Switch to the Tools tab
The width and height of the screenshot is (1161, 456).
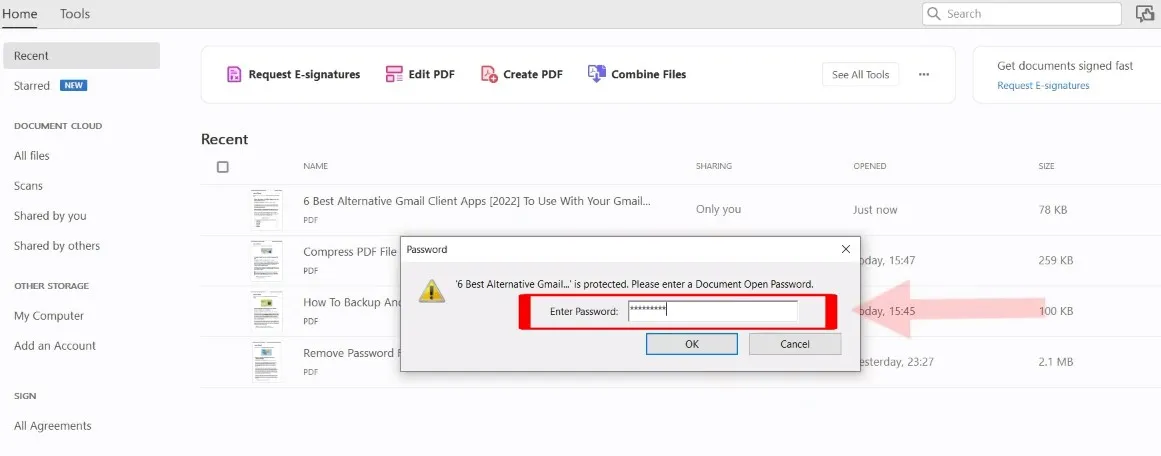point(75,14)
